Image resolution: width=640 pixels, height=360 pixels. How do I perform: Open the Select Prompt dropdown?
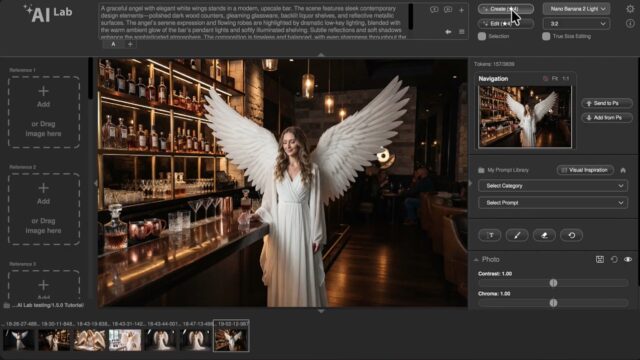pyautogui.click(x=553, y=203)
